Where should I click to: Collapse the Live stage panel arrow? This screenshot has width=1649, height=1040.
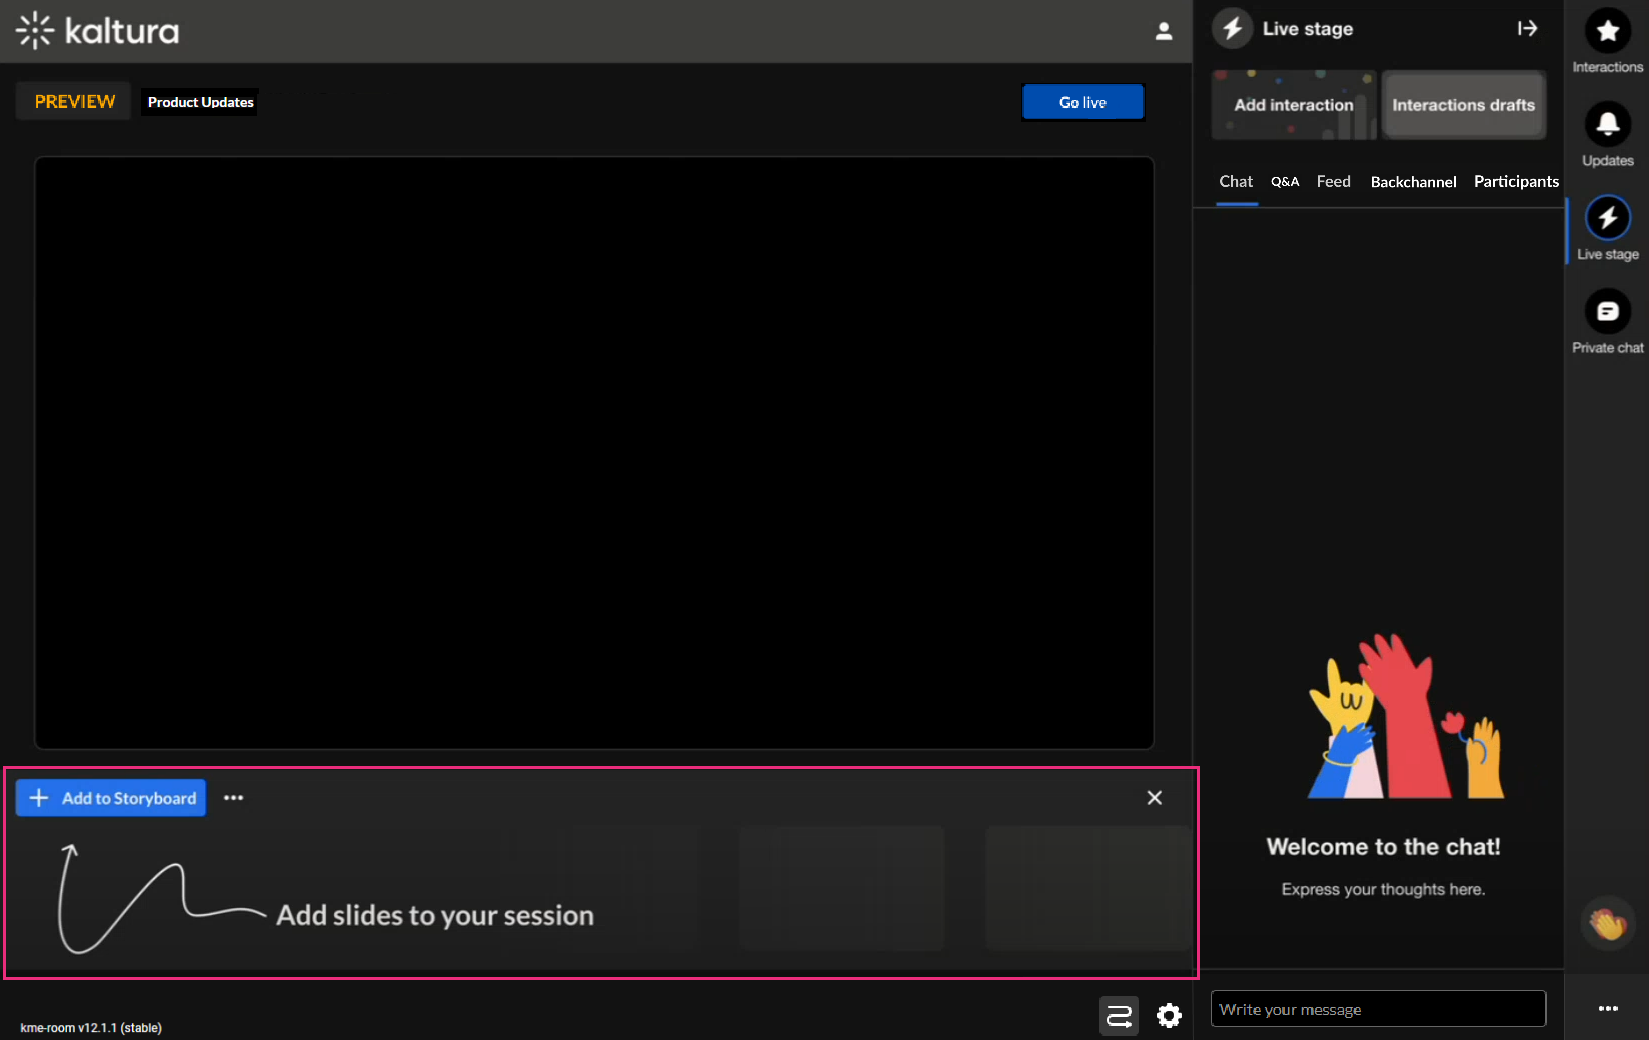point(1527,28)
